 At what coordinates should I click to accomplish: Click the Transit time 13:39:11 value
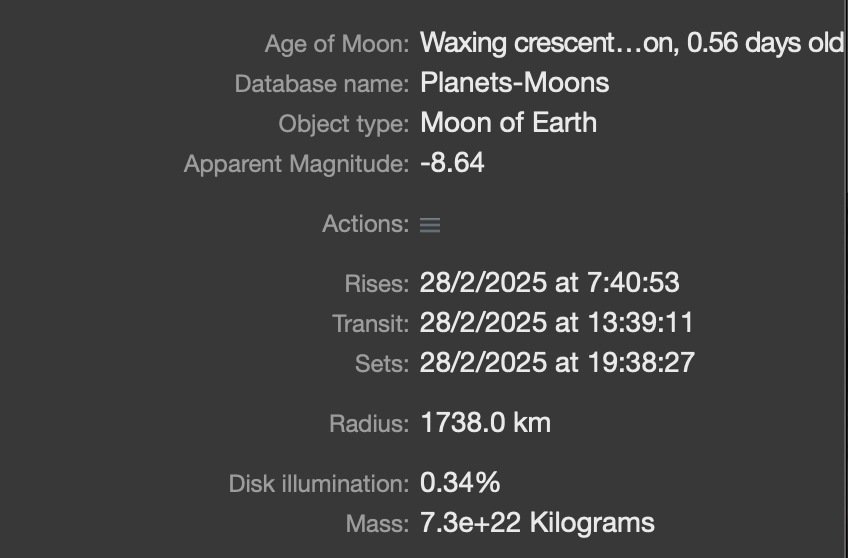point(556,323)
